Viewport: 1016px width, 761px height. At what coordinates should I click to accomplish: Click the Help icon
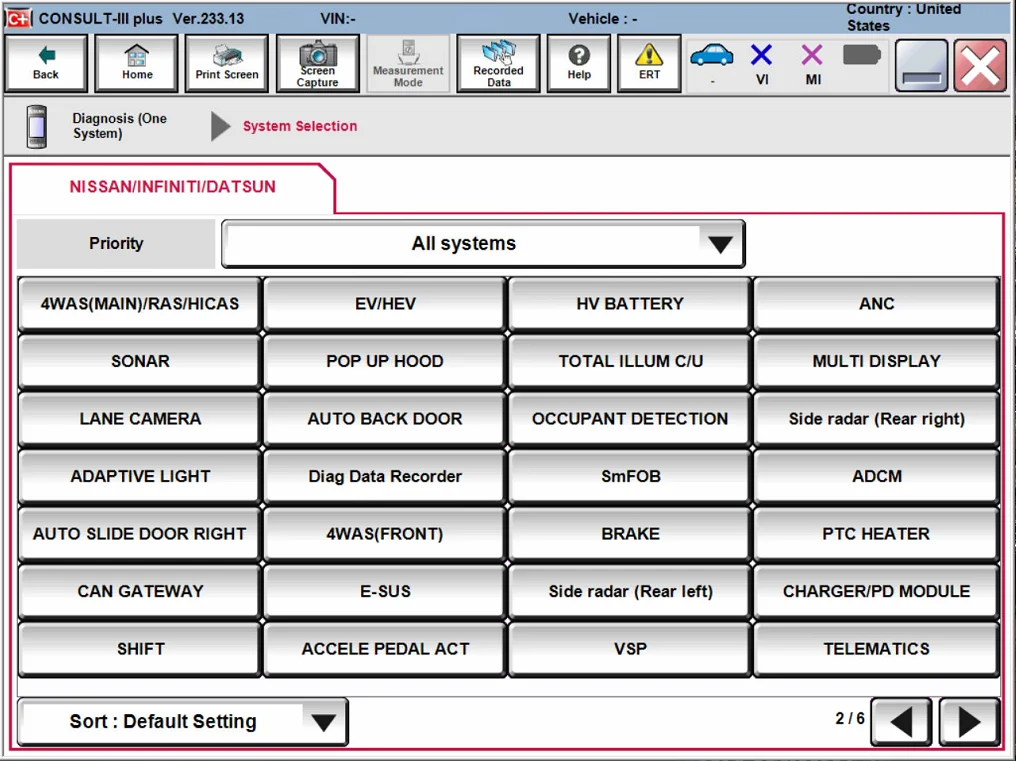(579, 62)
